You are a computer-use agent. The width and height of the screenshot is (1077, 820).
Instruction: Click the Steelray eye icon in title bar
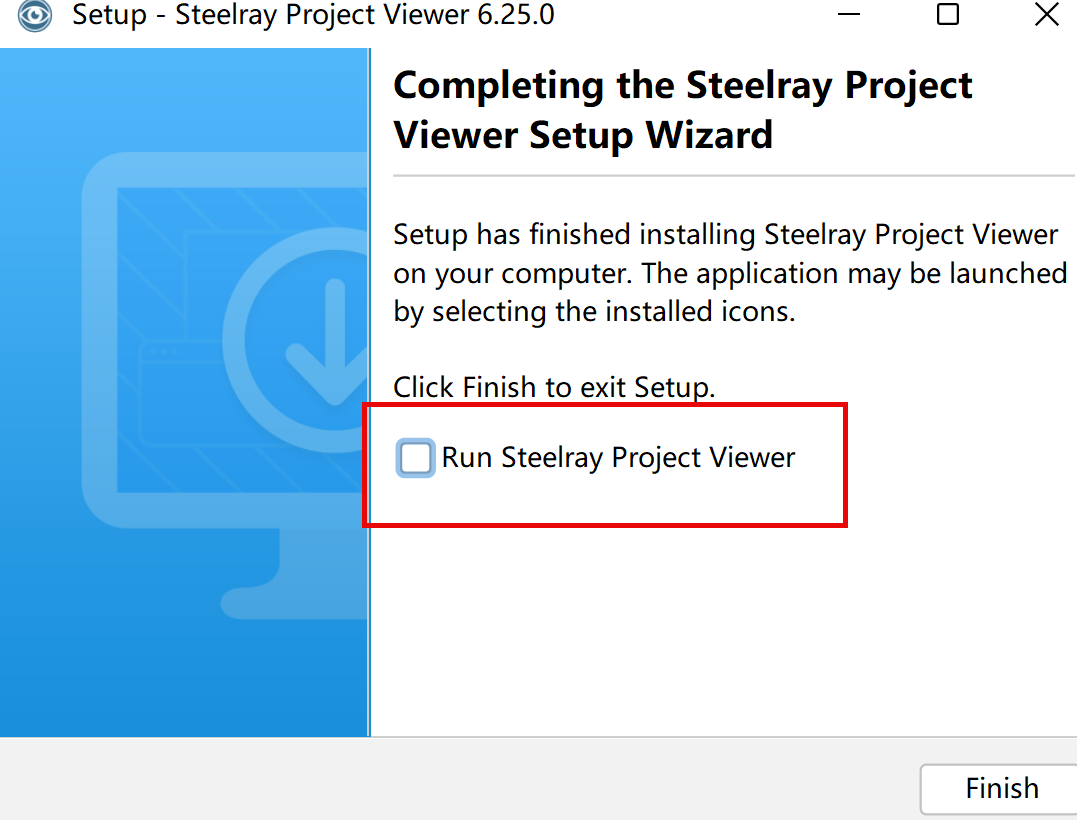[x=35, y=15]
